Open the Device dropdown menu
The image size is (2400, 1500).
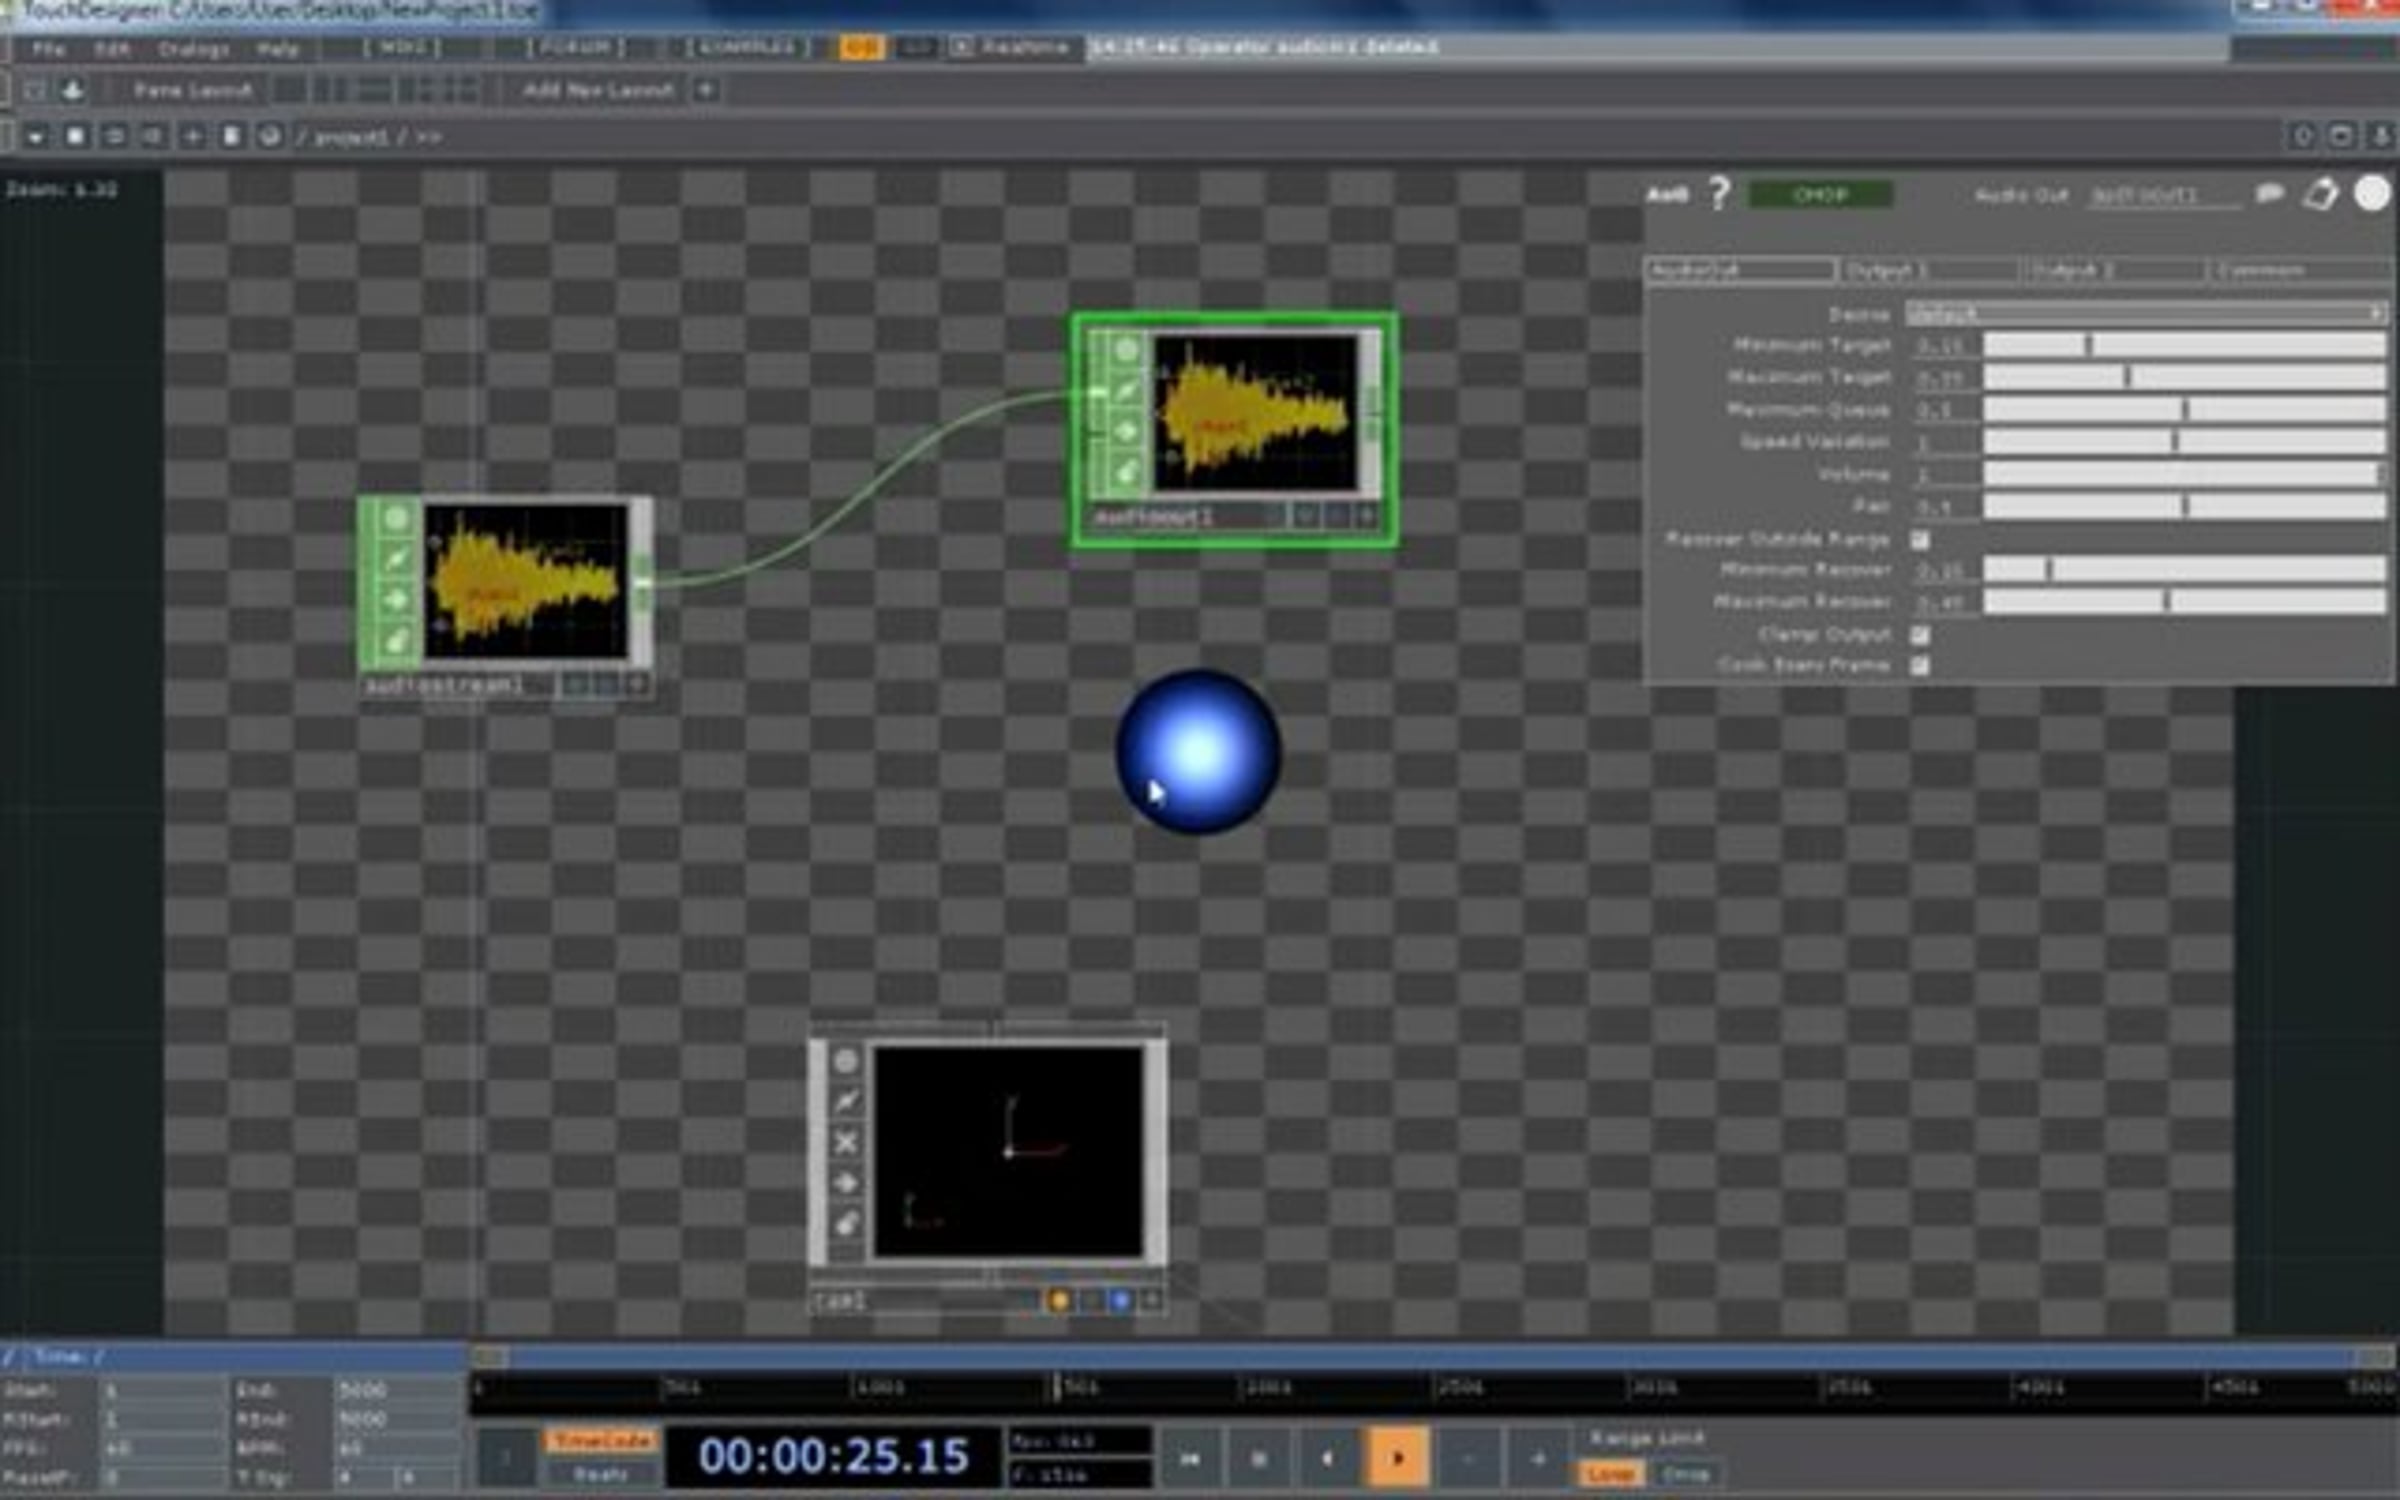coord(2145,314)
